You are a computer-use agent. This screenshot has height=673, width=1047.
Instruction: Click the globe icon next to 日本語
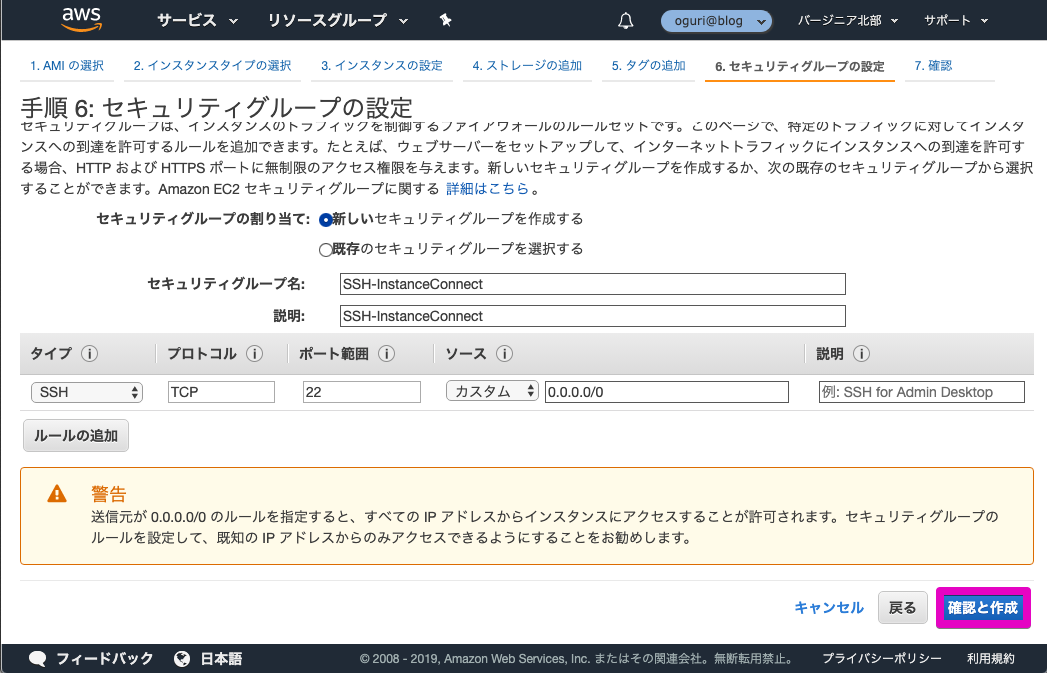click(x=182, y=658)
